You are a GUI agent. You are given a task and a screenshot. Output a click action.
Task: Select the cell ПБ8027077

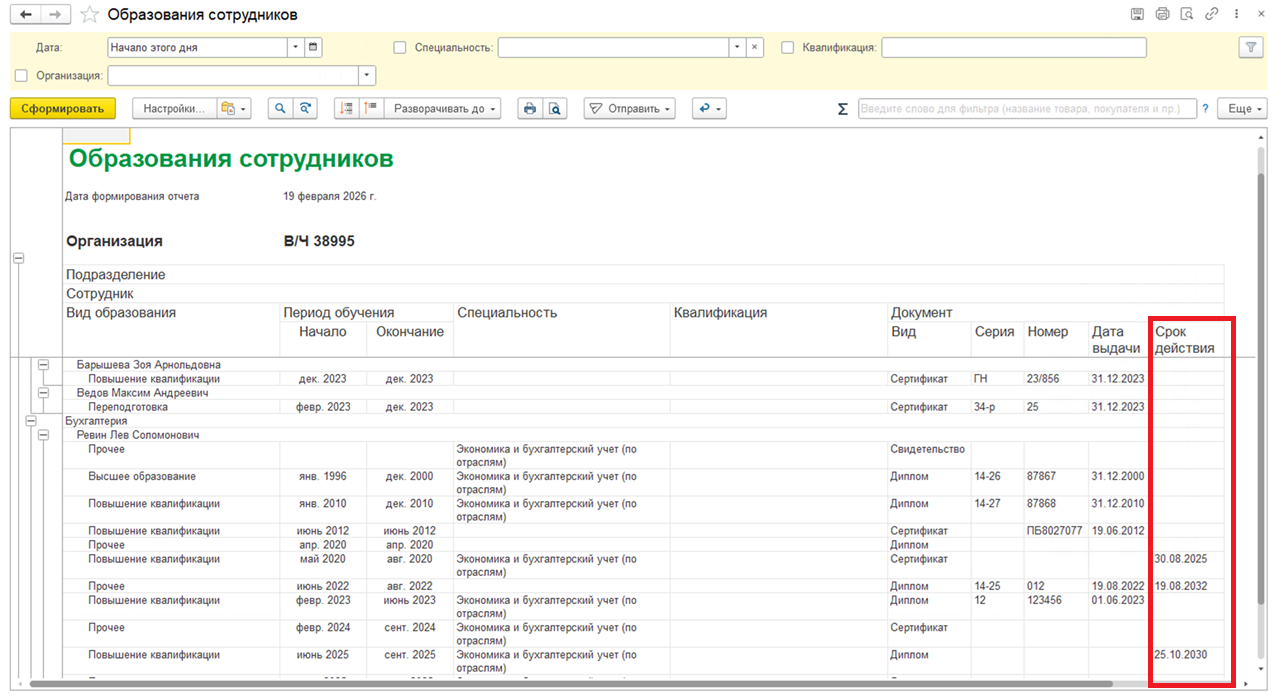[1055, 531]
